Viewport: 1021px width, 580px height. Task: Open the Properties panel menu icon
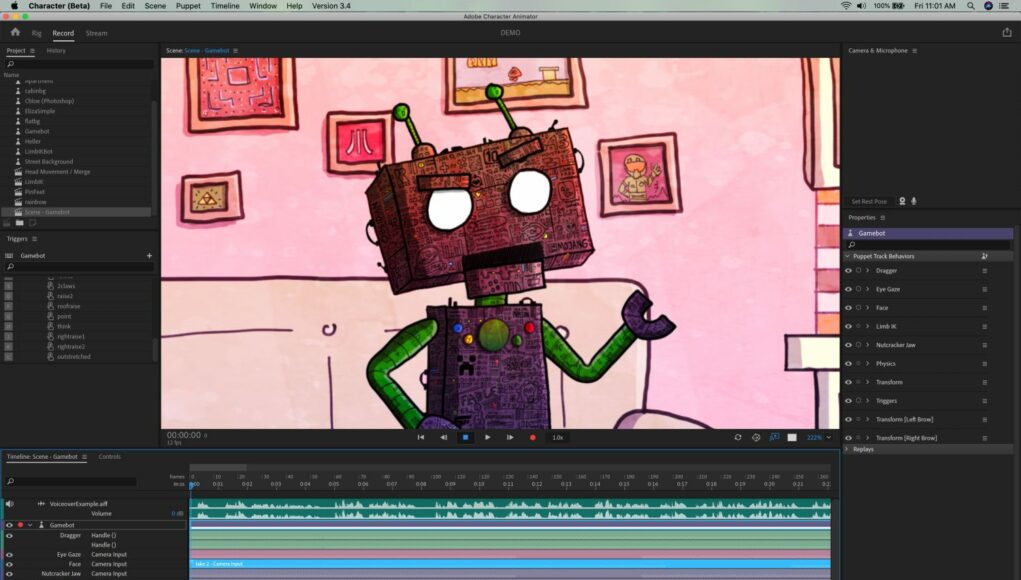(882, 218)
